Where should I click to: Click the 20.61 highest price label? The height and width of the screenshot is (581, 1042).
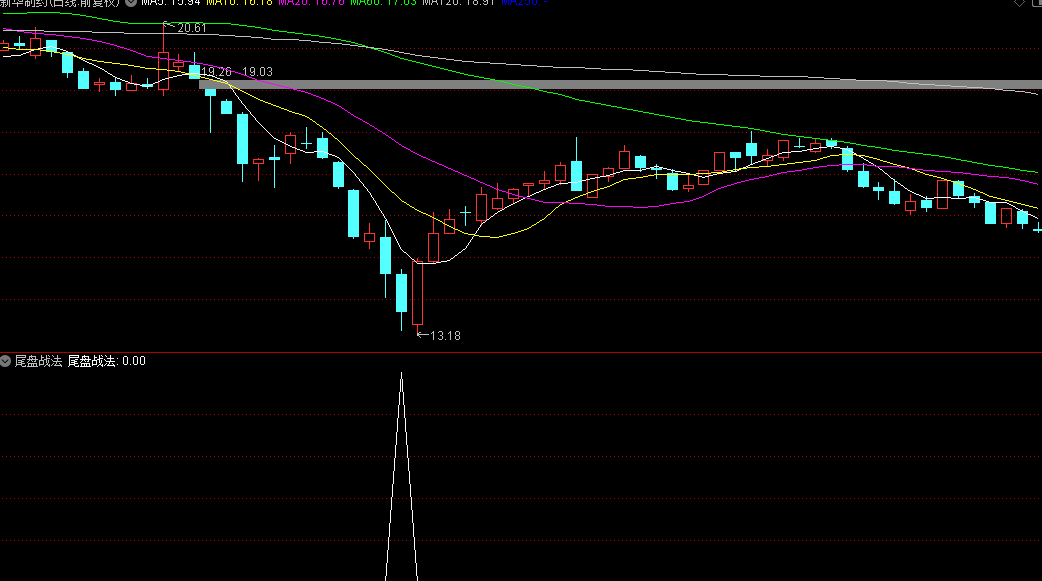coord(192,28)
